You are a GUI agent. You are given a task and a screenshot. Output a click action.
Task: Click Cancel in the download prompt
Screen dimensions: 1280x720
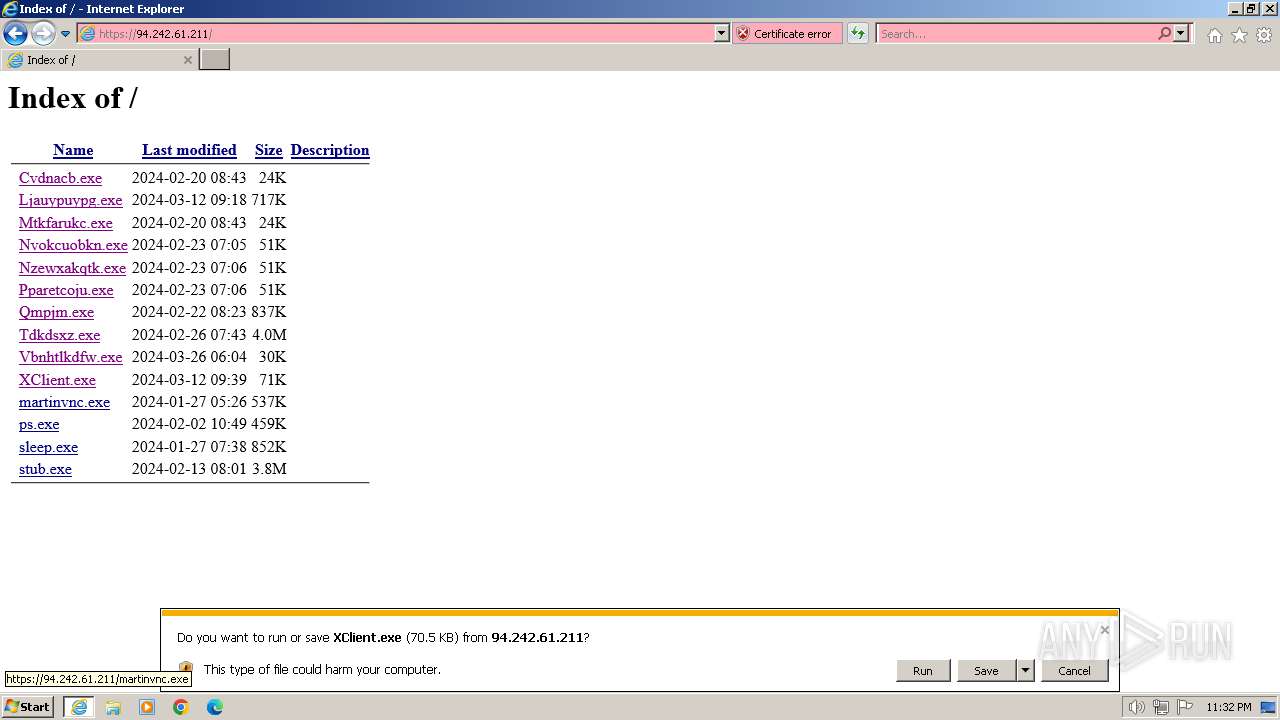pos(1074,671)
